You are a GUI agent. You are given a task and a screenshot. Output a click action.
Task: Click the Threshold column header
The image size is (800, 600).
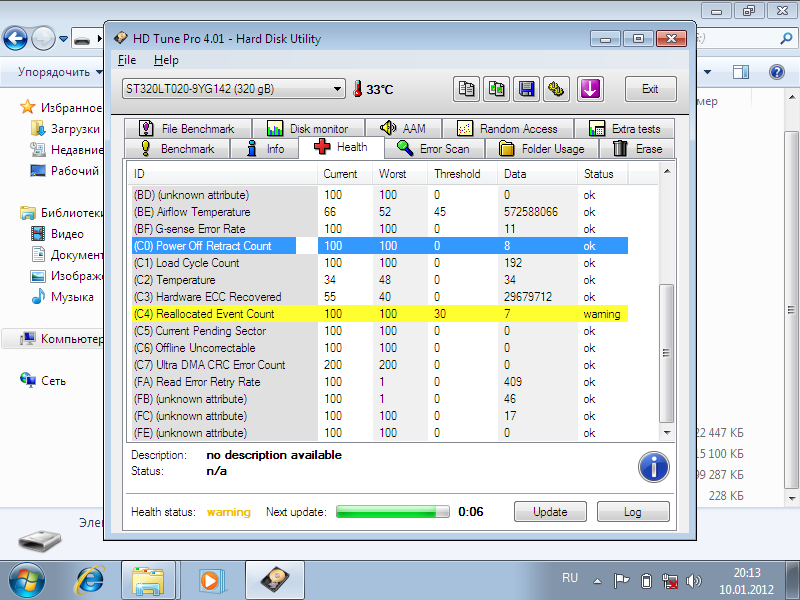point(456,174)
